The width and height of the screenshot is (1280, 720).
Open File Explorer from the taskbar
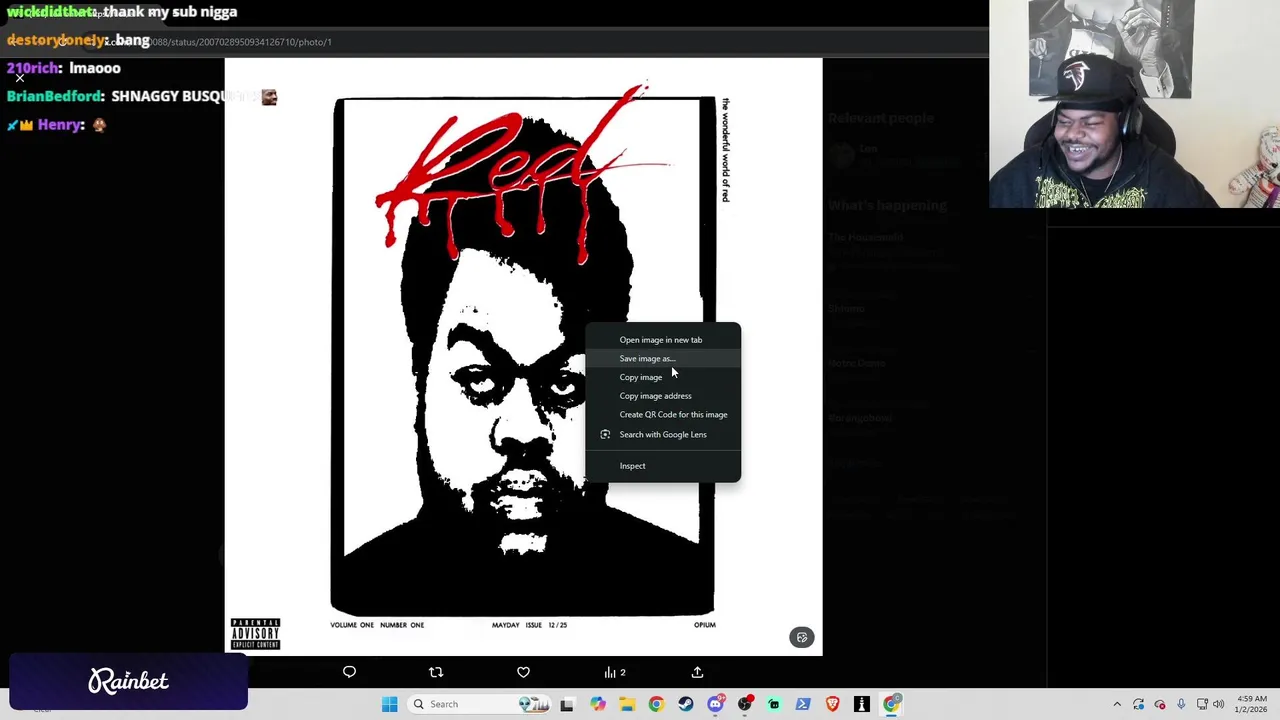pyautogui.click(x=627, y=704)
